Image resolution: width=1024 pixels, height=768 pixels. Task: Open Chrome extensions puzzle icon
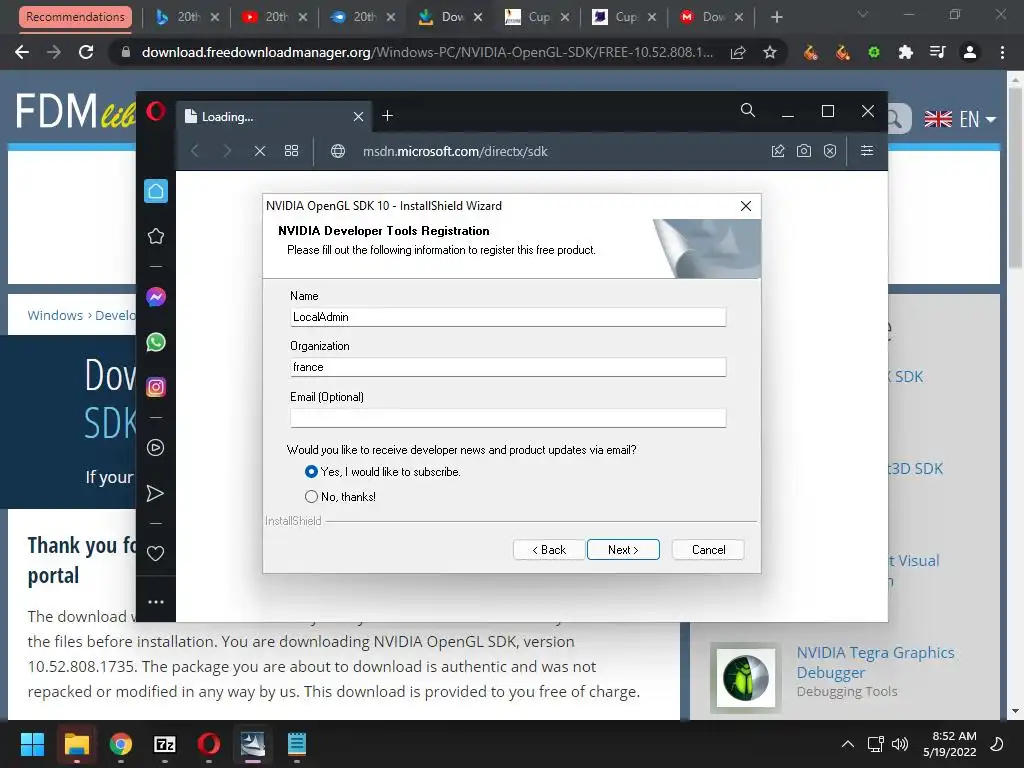tap(906, 52)
